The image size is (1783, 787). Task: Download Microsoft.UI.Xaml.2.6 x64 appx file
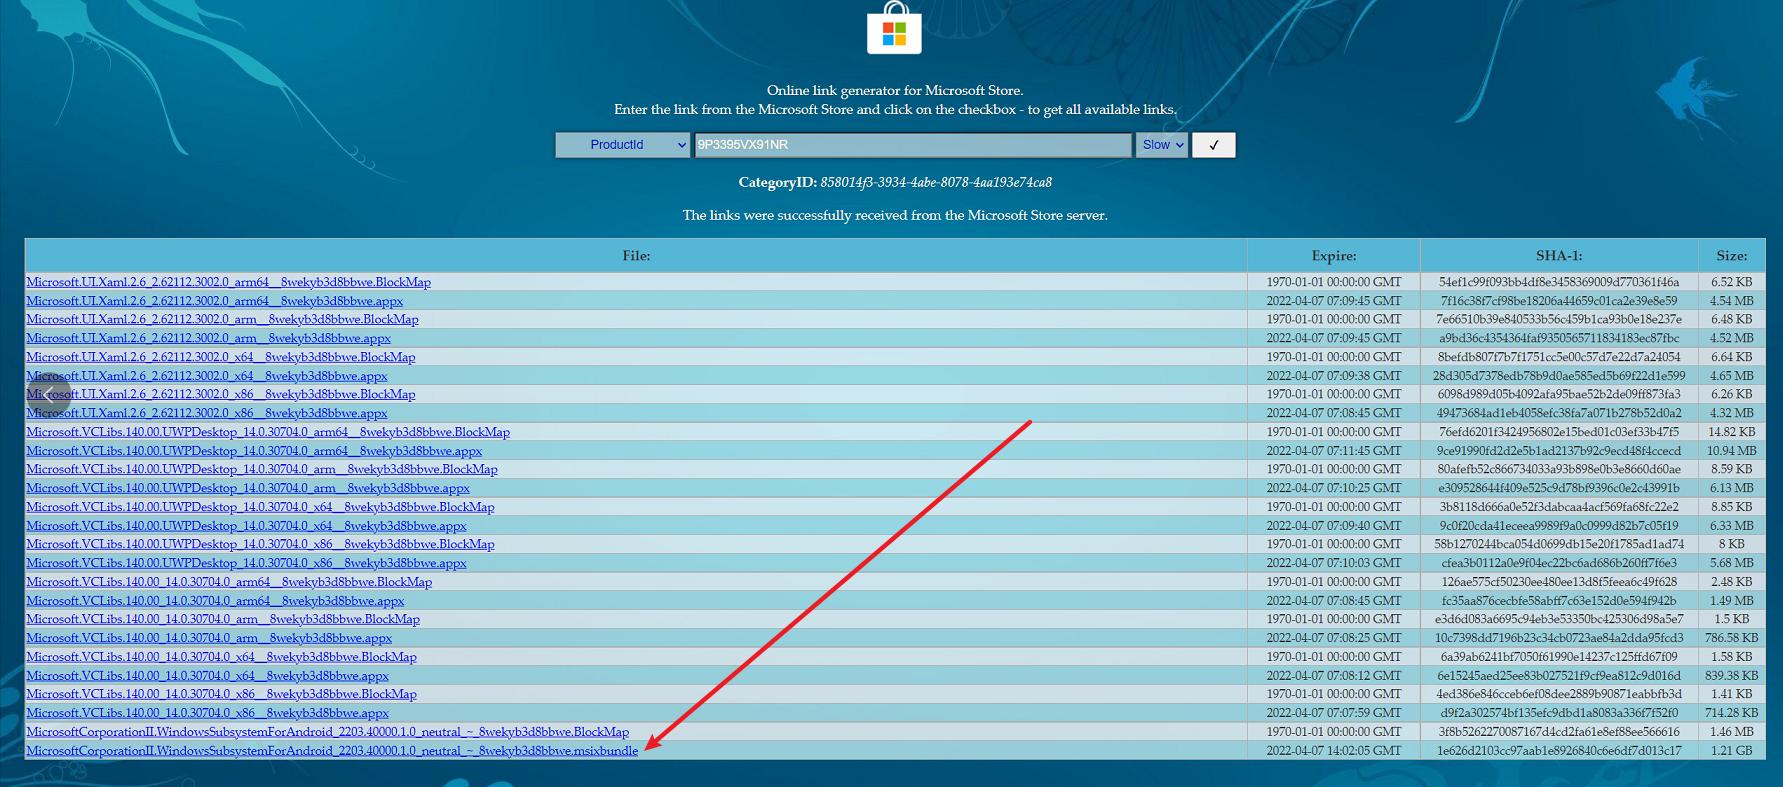(207, 376)
